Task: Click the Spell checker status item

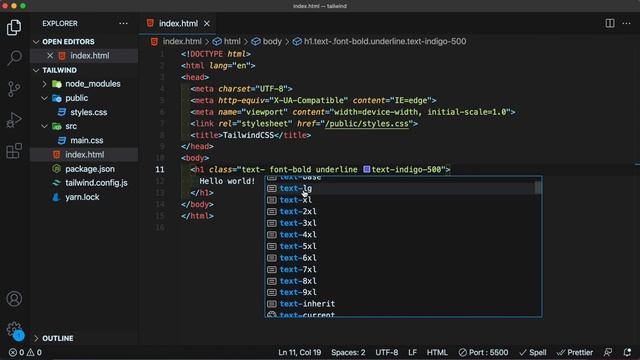Action: (533, 352)
